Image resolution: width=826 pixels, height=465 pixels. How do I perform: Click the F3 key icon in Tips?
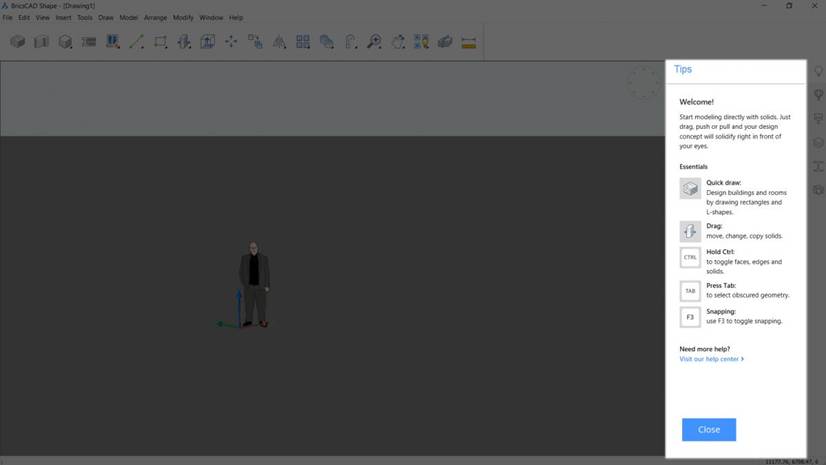[690, 318]
